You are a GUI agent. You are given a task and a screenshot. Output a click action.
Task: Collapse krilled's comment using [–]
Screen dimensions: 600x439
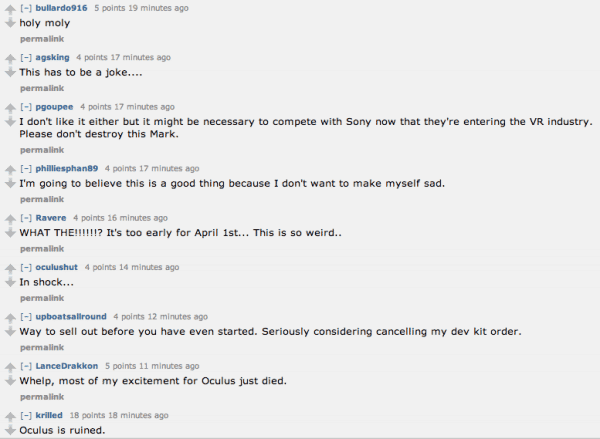pos(26,415)
